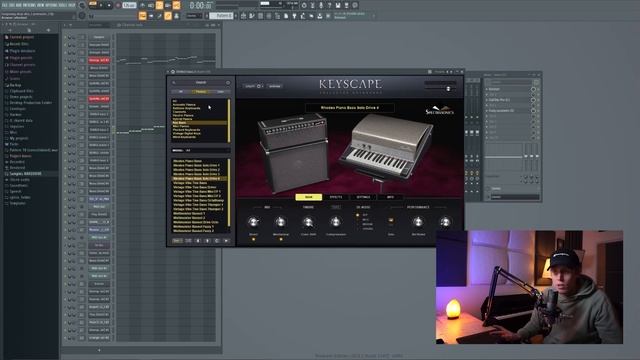Load the Rhodes Piano Bass Solo Drive 2 preset
This screenshot has height=360, width=640.
(x=196, y=170)
